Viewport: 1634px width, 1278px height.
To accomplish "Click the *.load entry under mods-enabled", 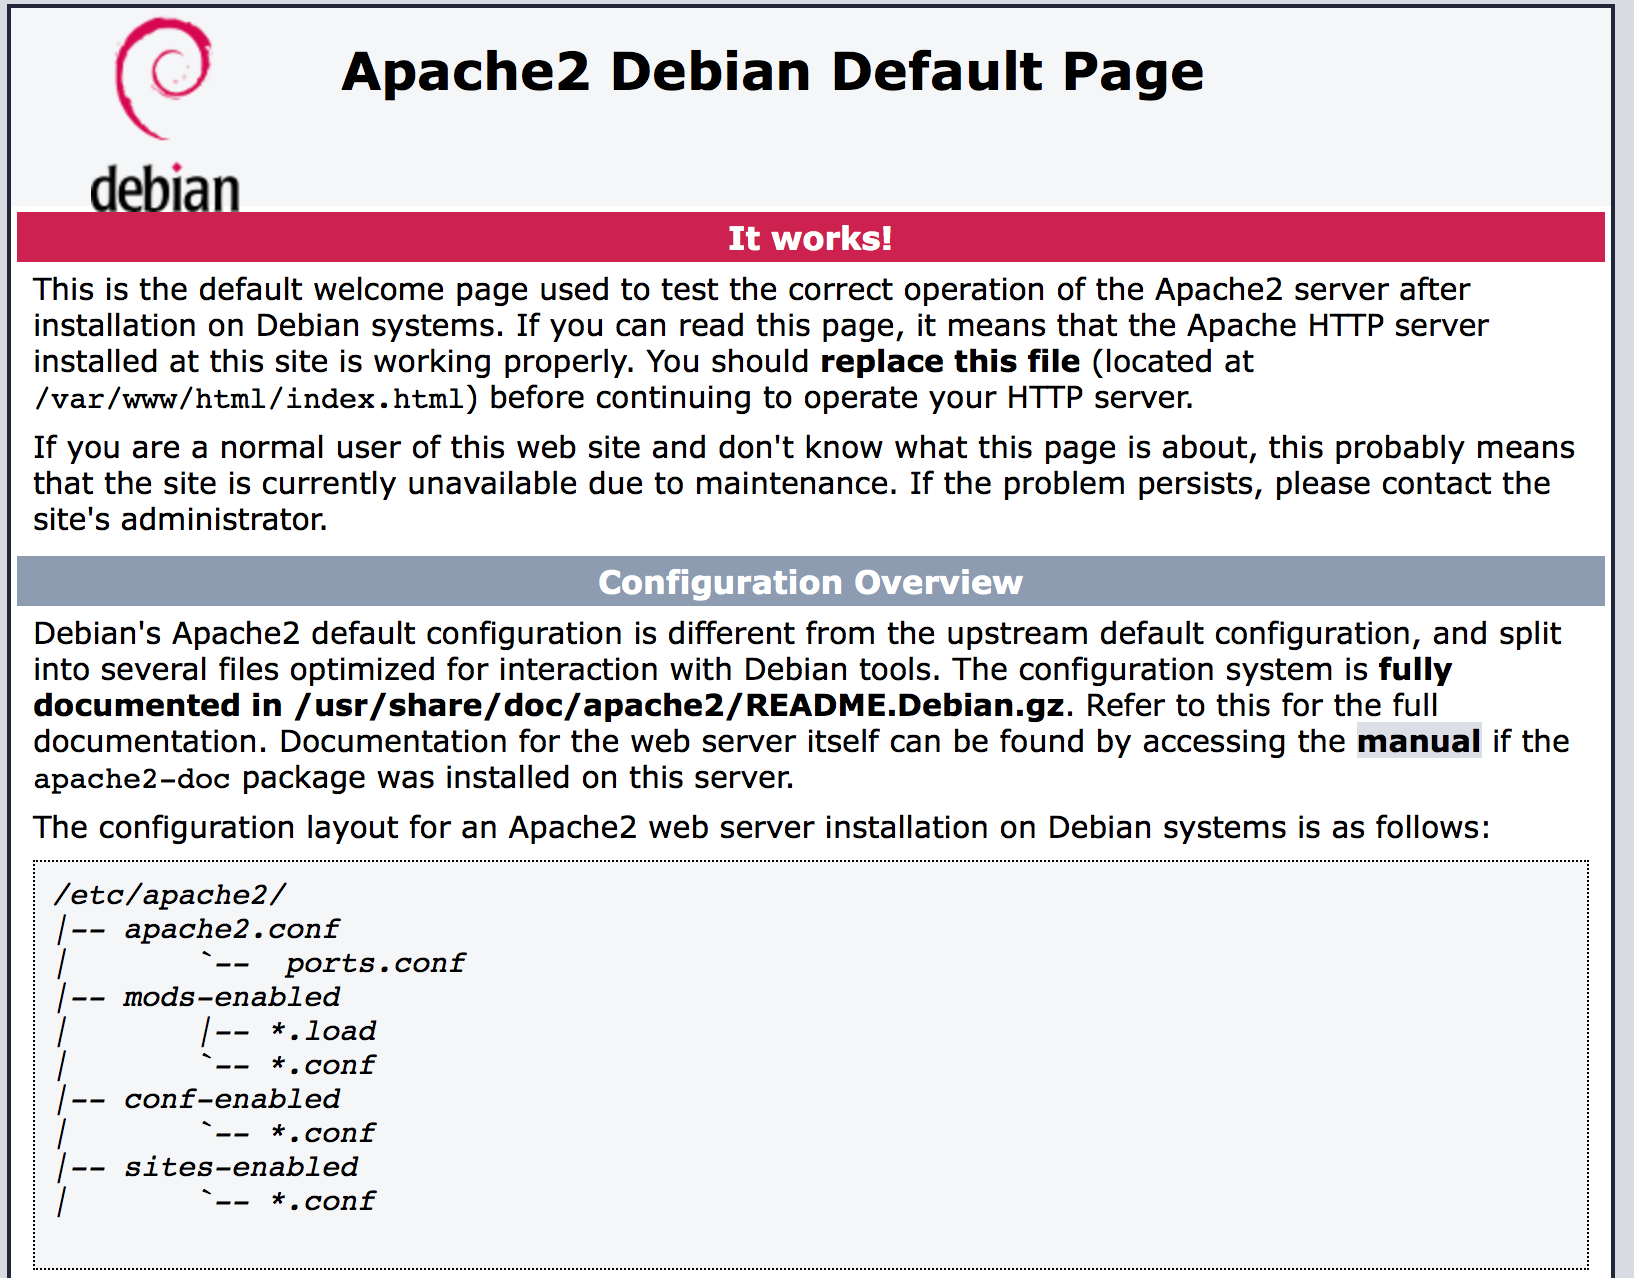I will [322, 1030].
